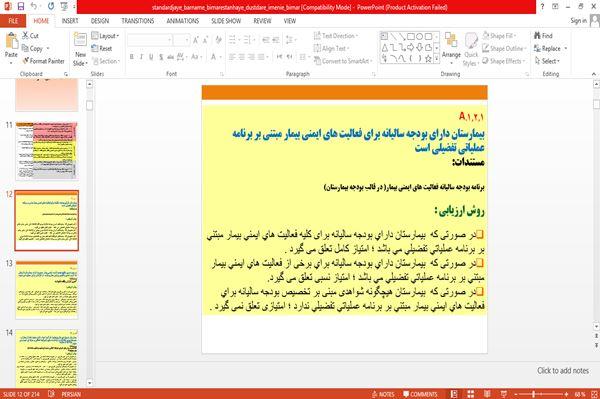Open the FILE tab

pos(13,21)
